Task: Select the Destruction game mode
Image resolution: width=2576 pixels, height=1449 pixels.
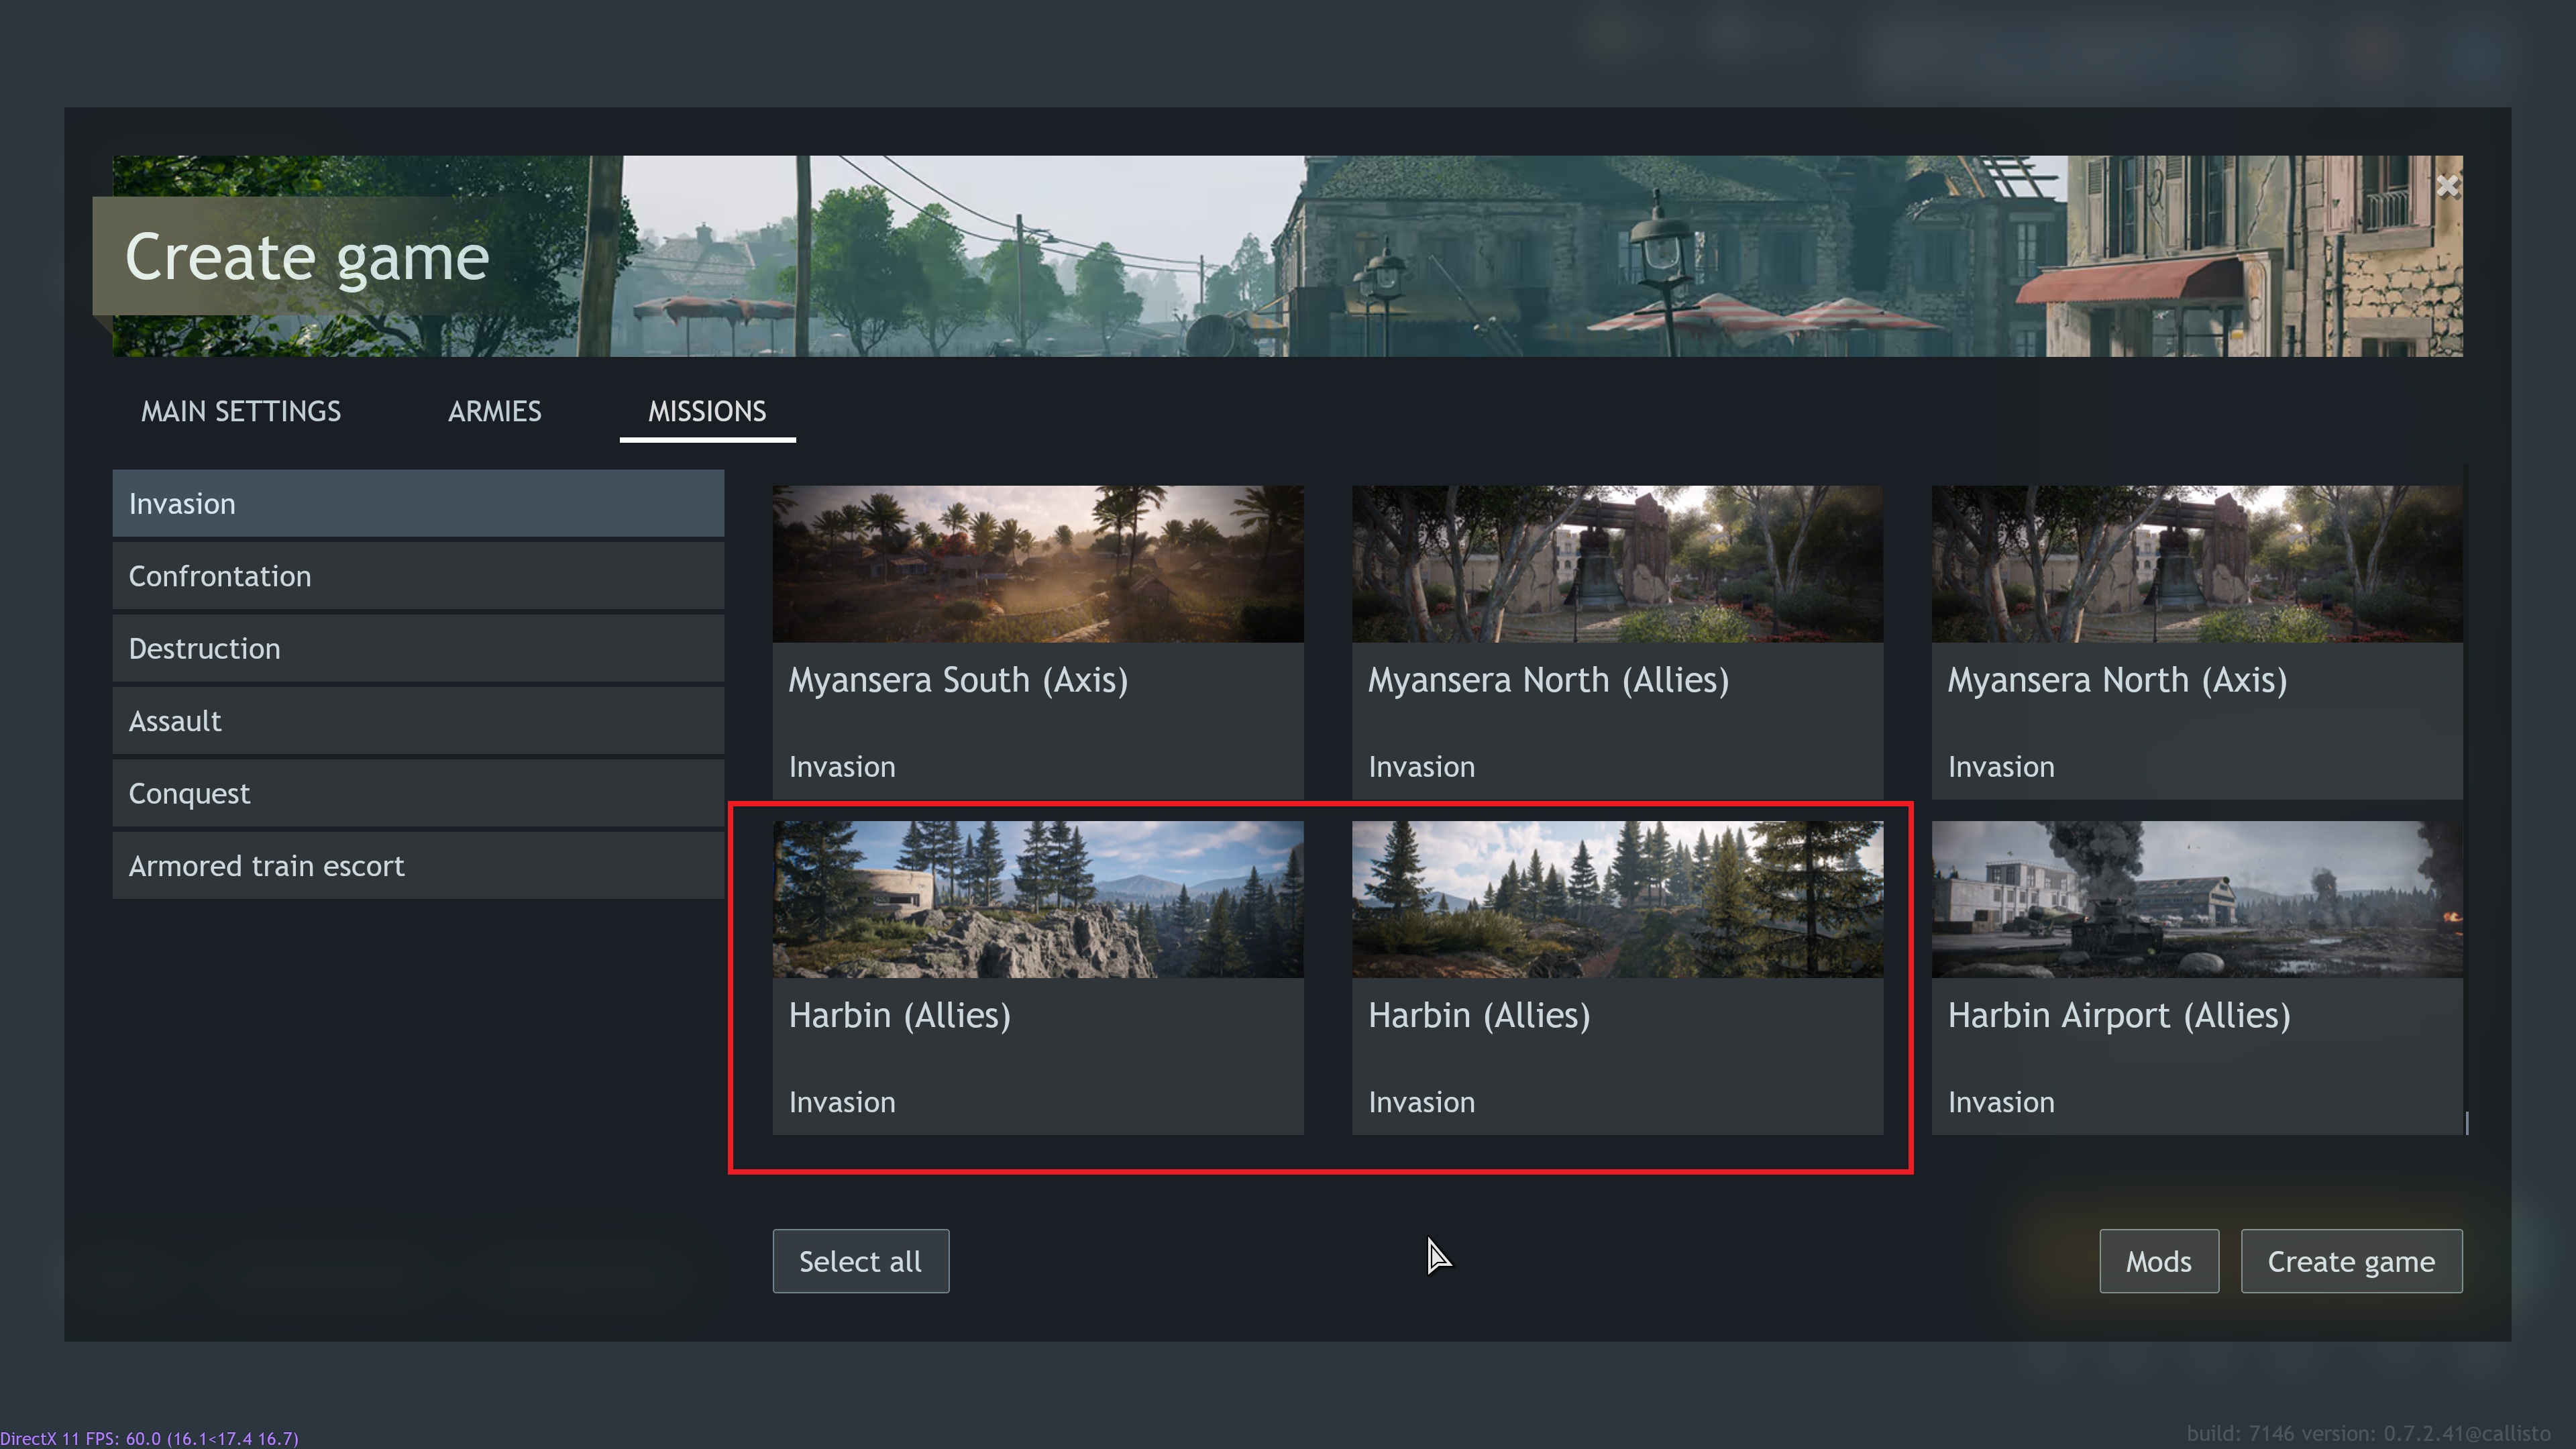Action: tap(417, 648)
